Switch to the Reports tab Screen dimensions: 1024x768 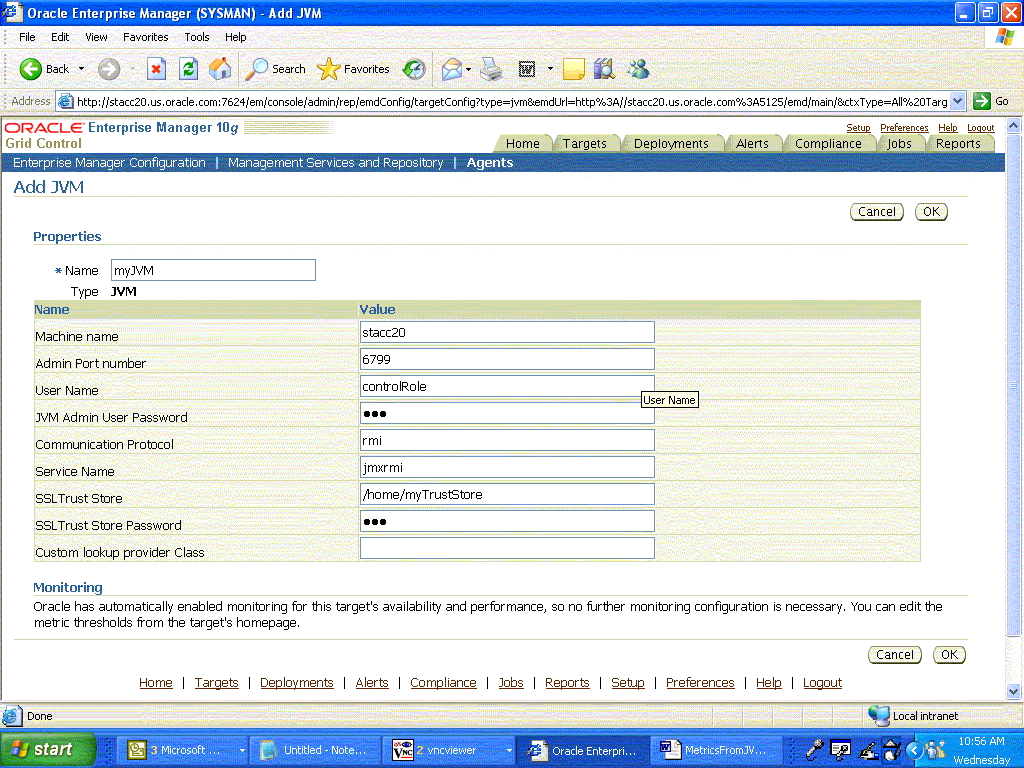958,144
